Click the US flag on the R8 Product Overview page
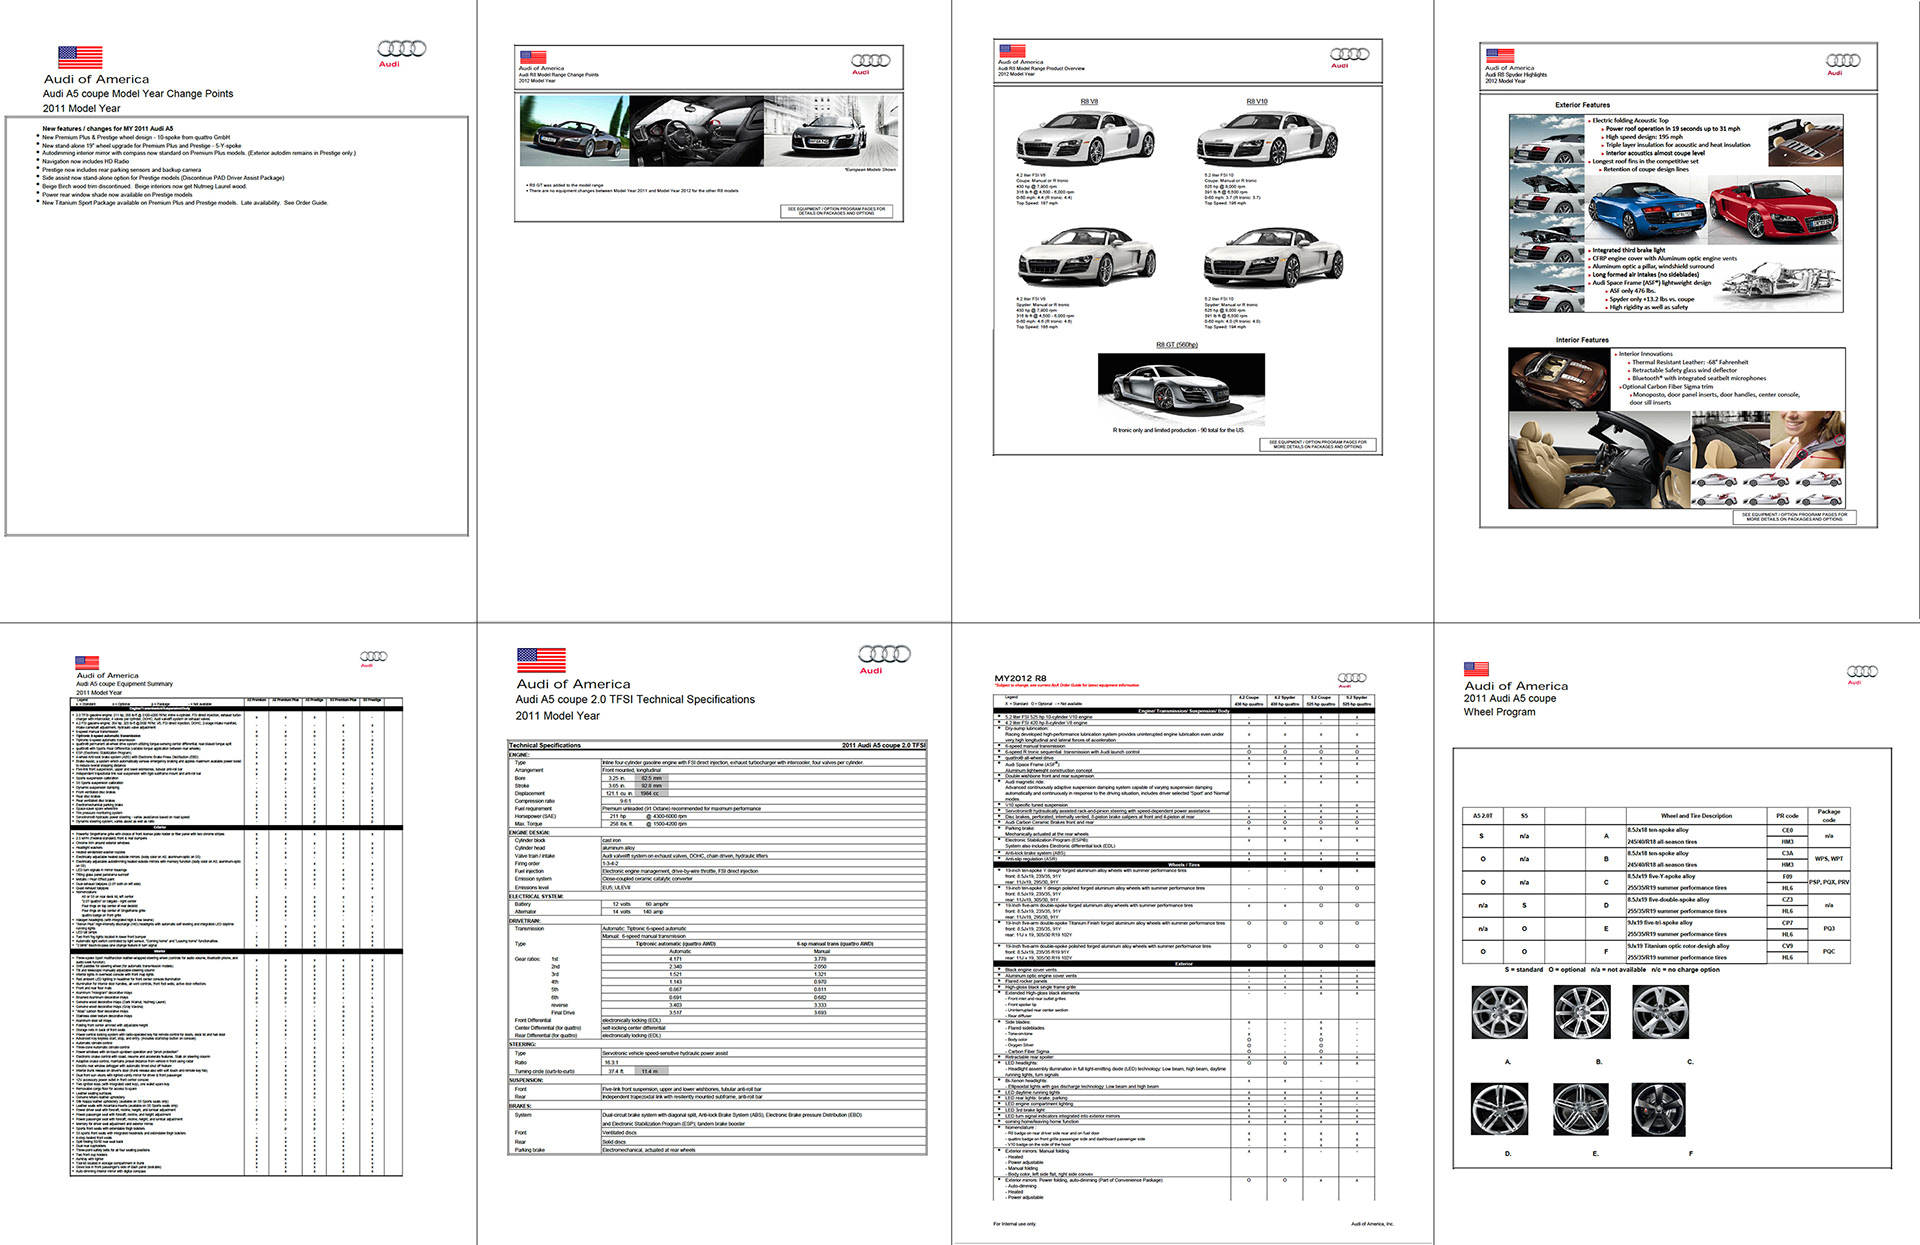The image size is (1920, 1245). pos(1012,50)
